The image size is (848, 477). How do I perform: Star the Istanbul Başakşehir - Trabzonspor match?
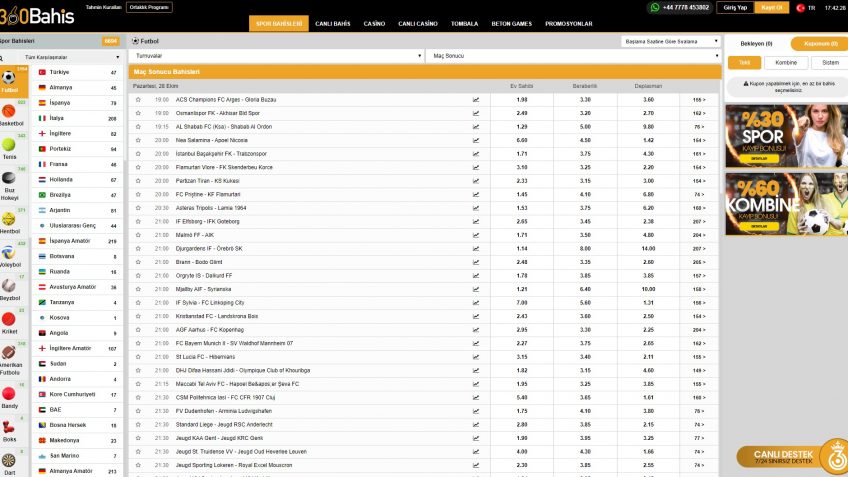(x=138, y=154)
